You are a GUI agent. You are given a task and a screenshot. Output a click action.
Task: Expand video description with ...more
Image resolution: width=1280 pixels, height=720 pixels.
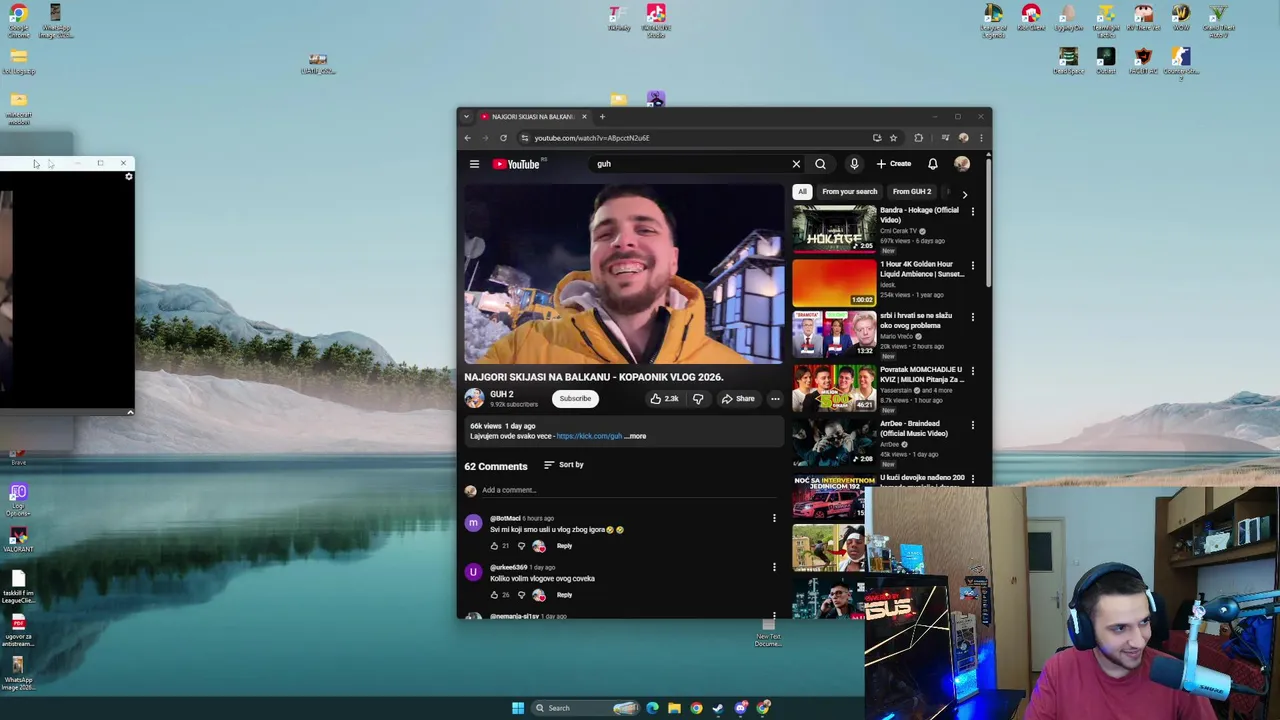pyautogui.click(x=636, y=436)
